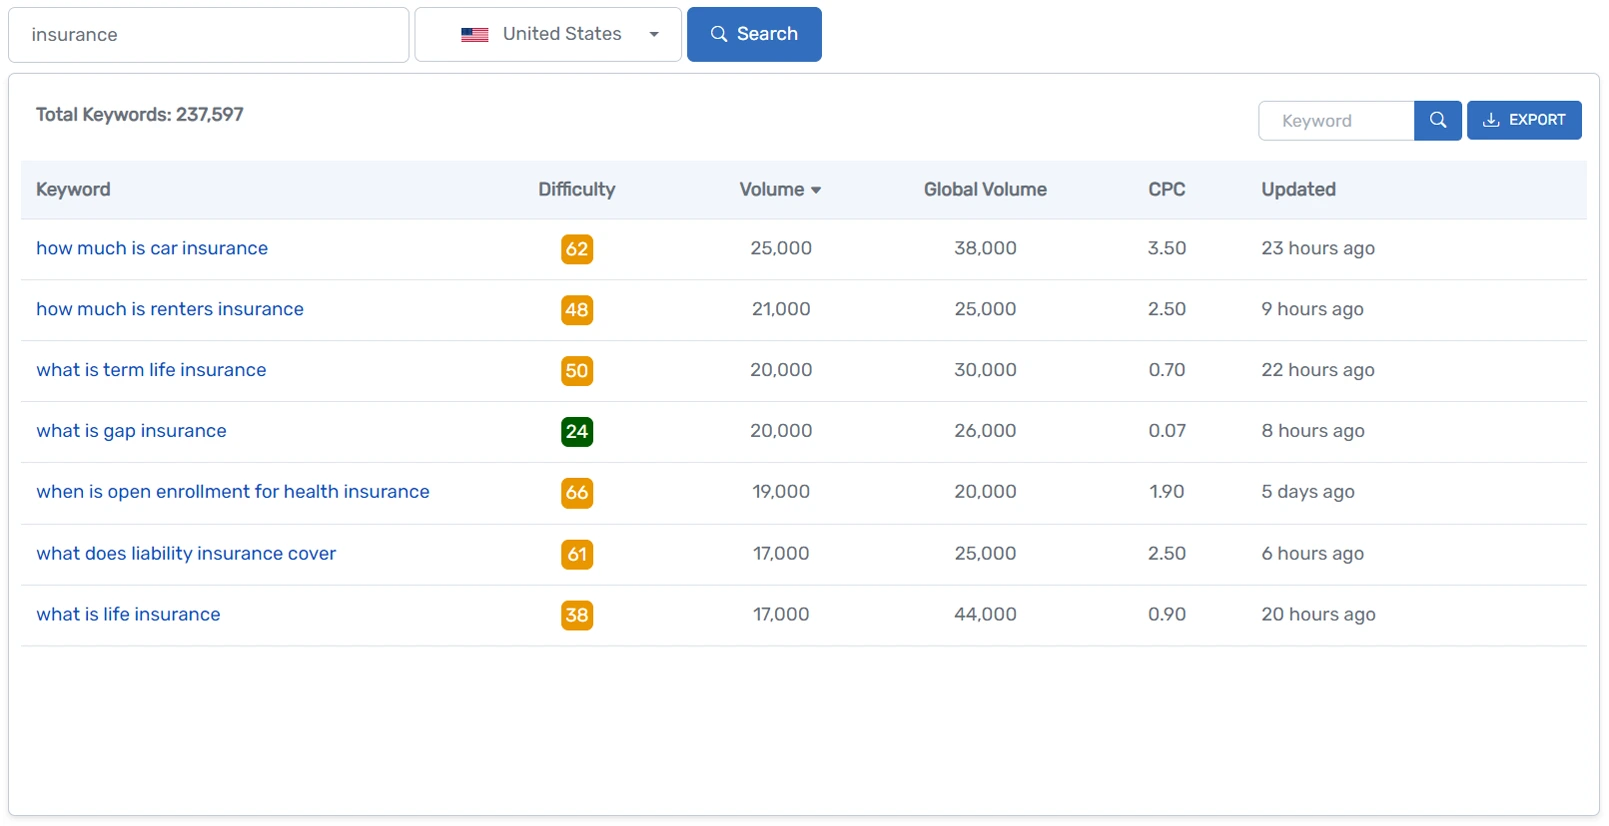Click the Total Keywords: 237,597 text
The width and height of the screenshot is (1609, 826).
[x=140, y=114]
